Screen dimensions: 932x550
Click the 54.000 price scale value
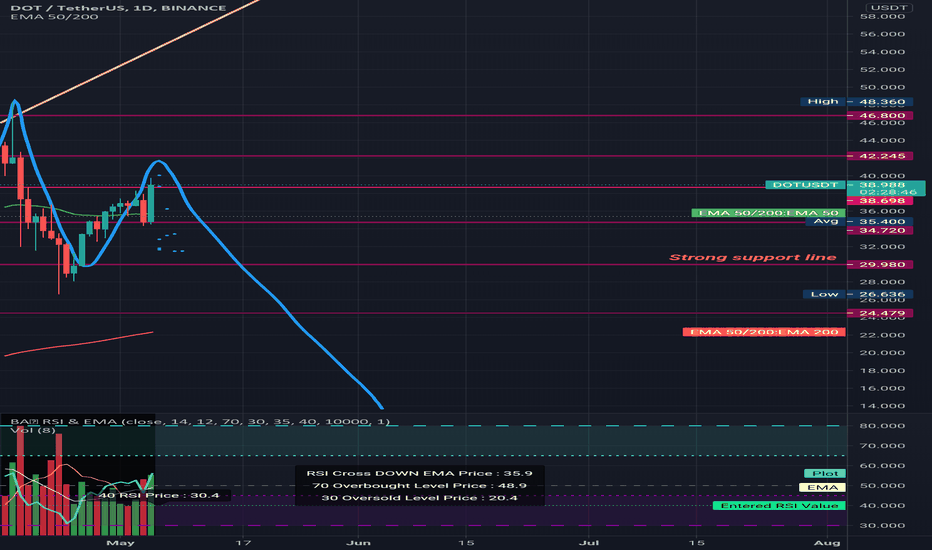point(882,52)
